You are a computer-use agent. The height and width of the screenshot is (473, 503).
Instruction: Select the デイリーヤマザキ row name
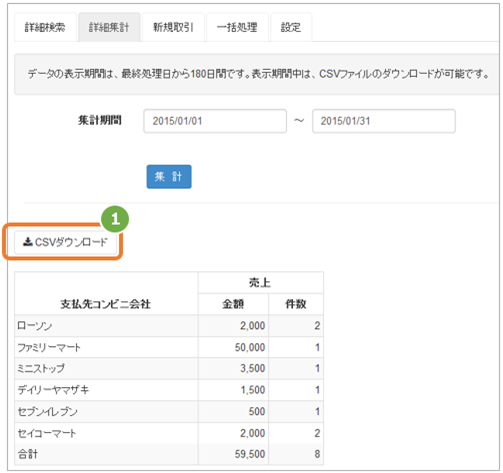tap(53, 390)
